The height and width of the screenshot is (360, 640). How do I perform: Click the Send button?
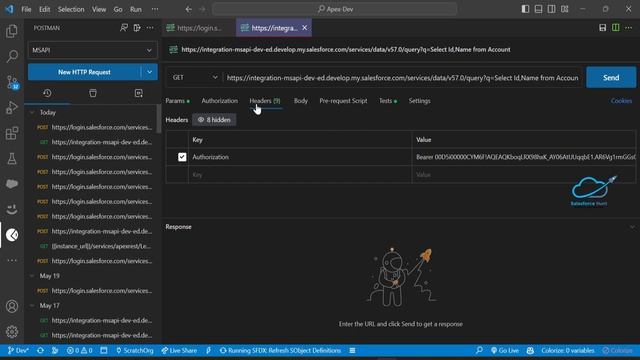[x=611, y=78]
